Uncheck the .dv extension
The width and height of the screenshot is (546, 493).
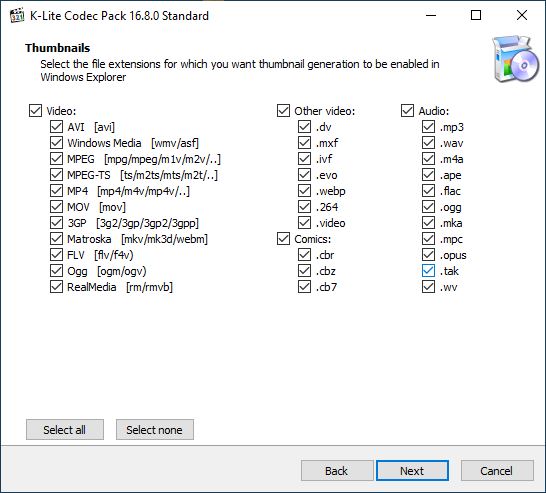click(305, 127)
